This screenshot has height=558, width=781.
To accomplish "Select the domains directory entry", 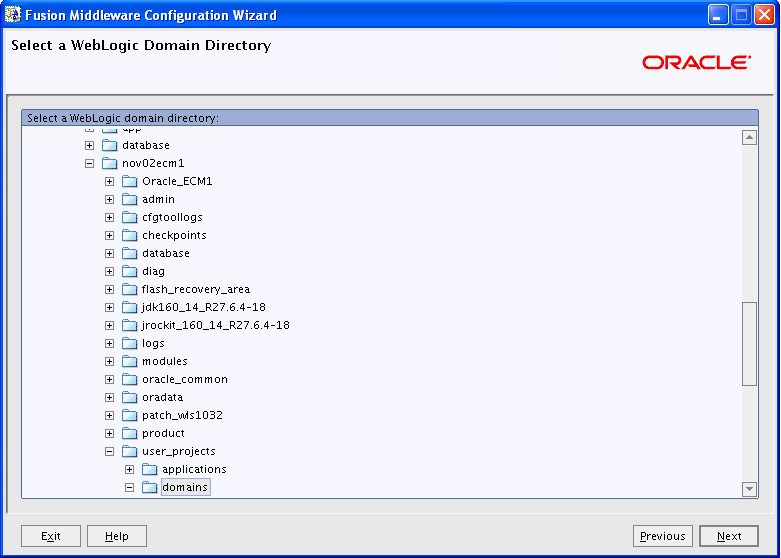I will [185, 487].
